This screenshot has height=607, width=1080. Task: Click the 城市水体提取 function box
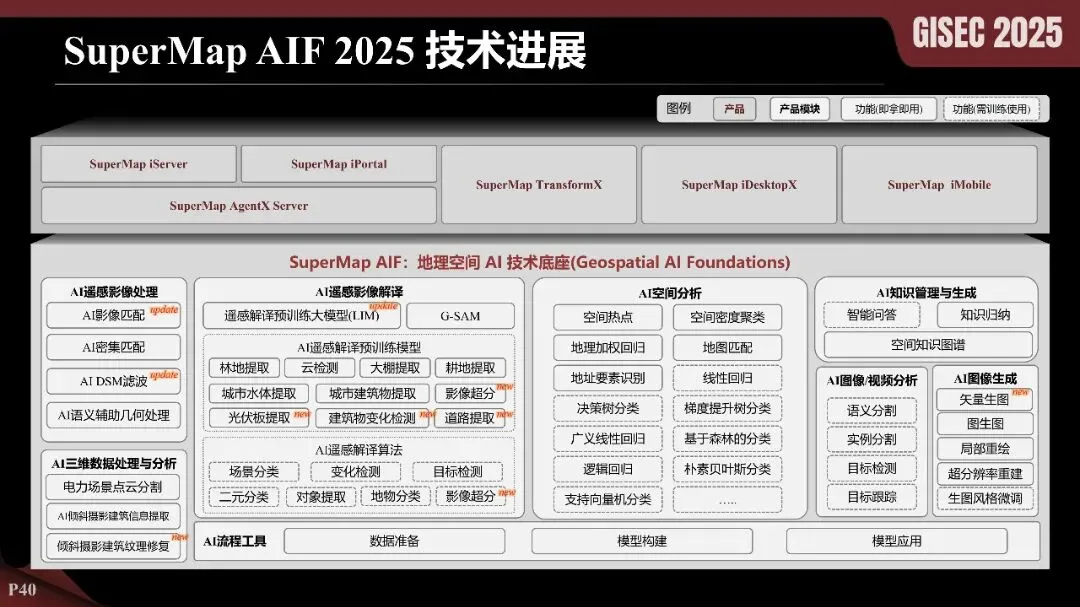click(258, 393)
